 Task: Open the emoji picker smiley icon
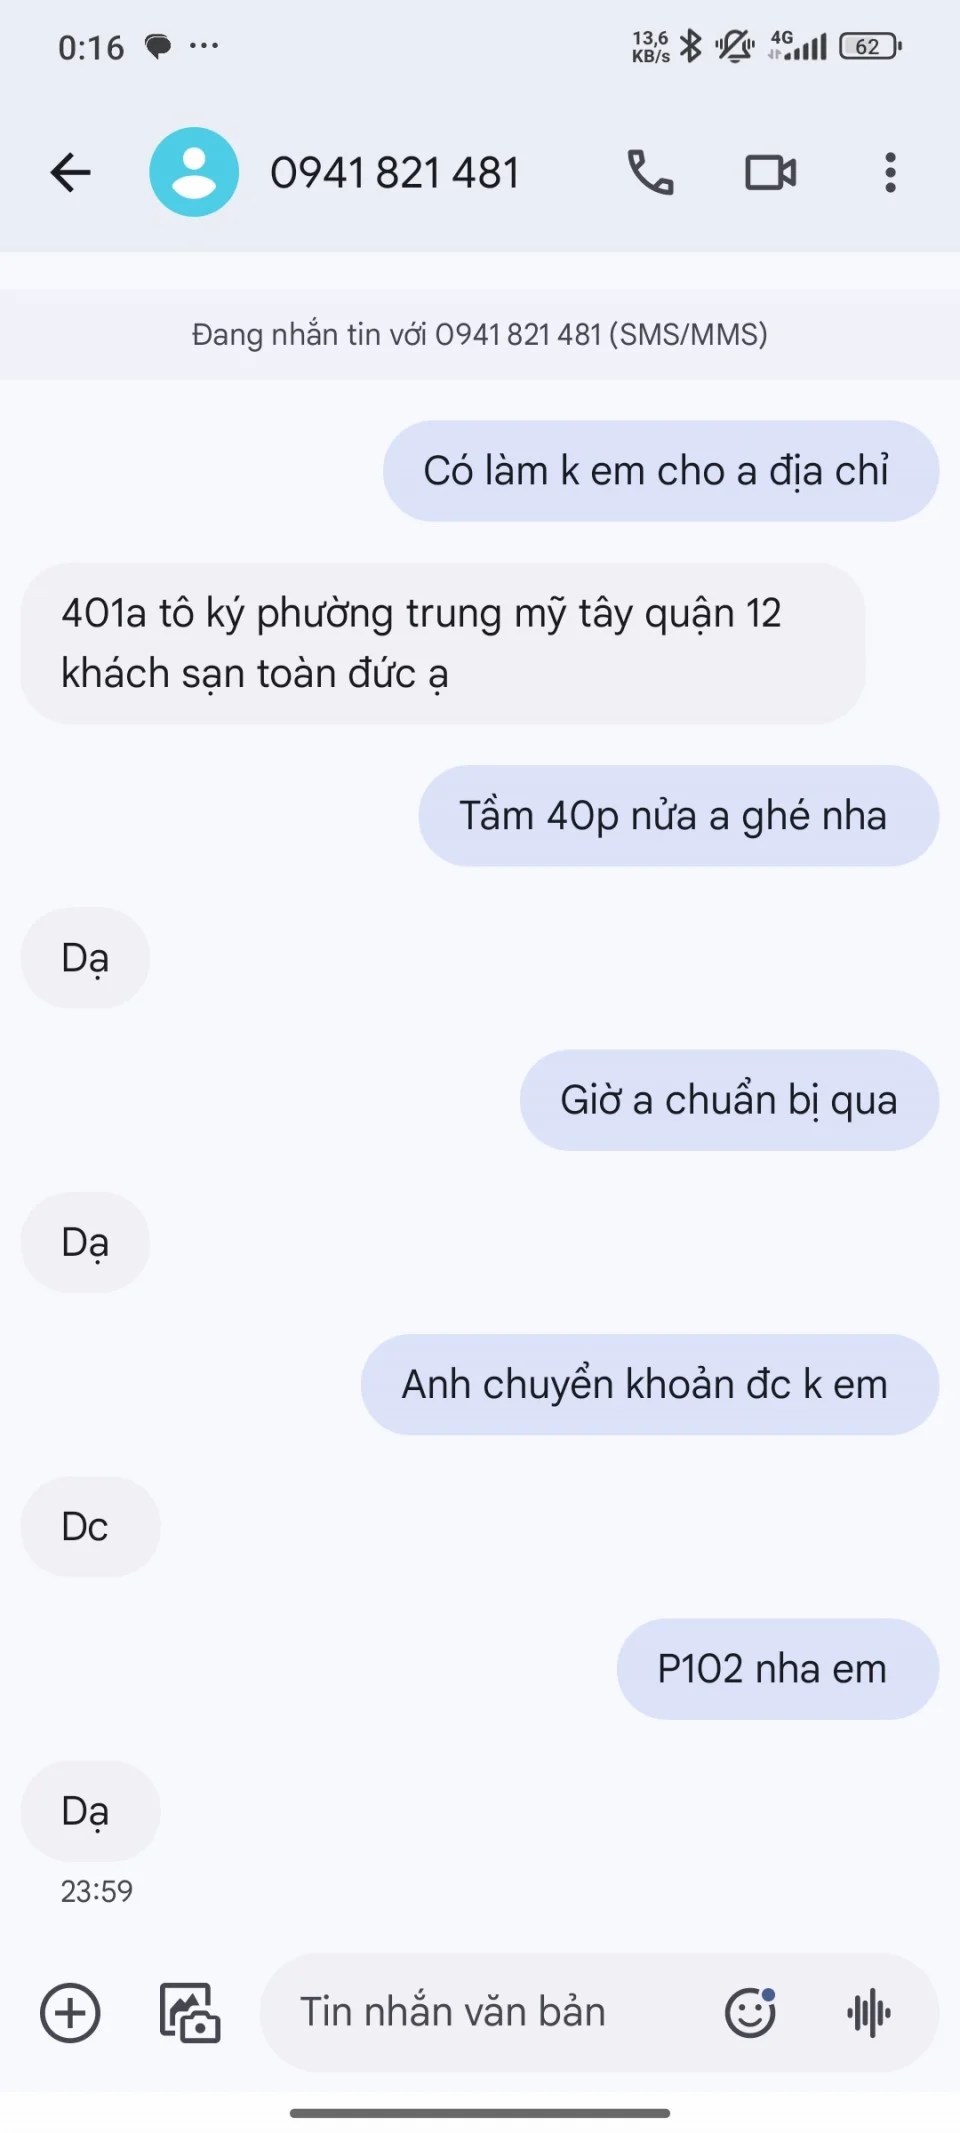point(751,2013)
